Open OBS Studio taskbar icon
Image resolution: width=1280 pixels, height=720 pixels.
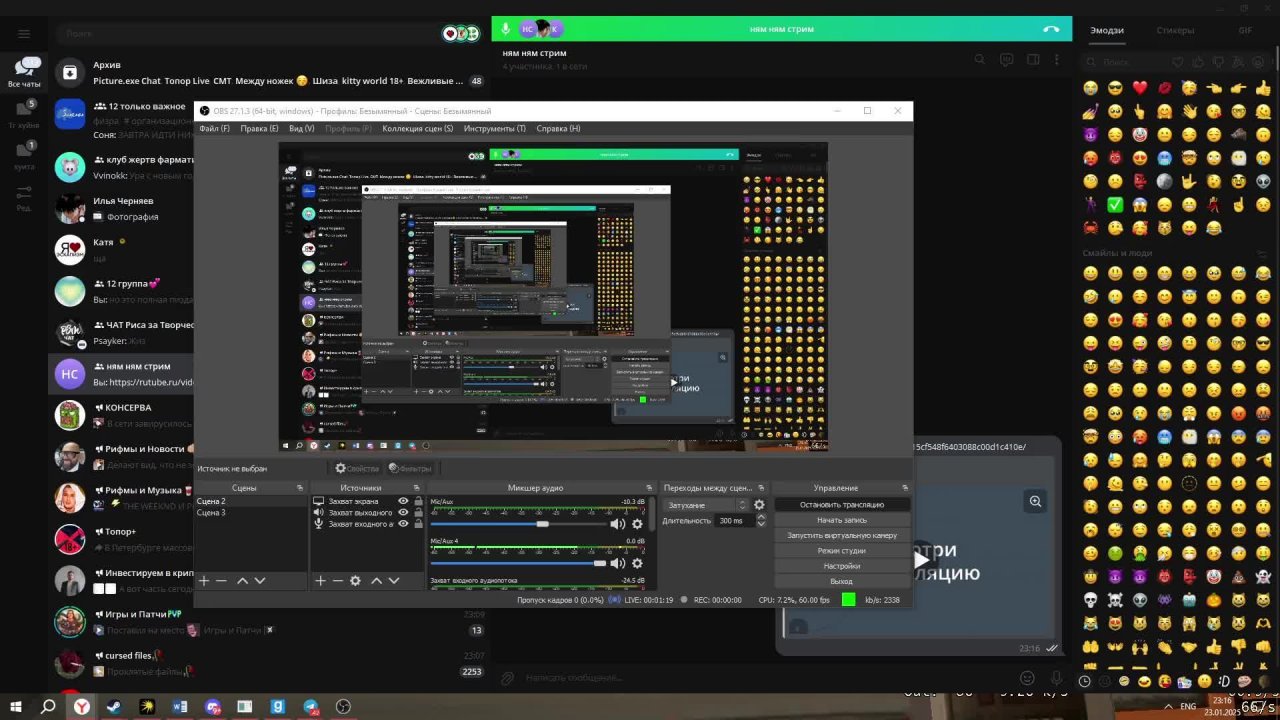click(343, 706)
